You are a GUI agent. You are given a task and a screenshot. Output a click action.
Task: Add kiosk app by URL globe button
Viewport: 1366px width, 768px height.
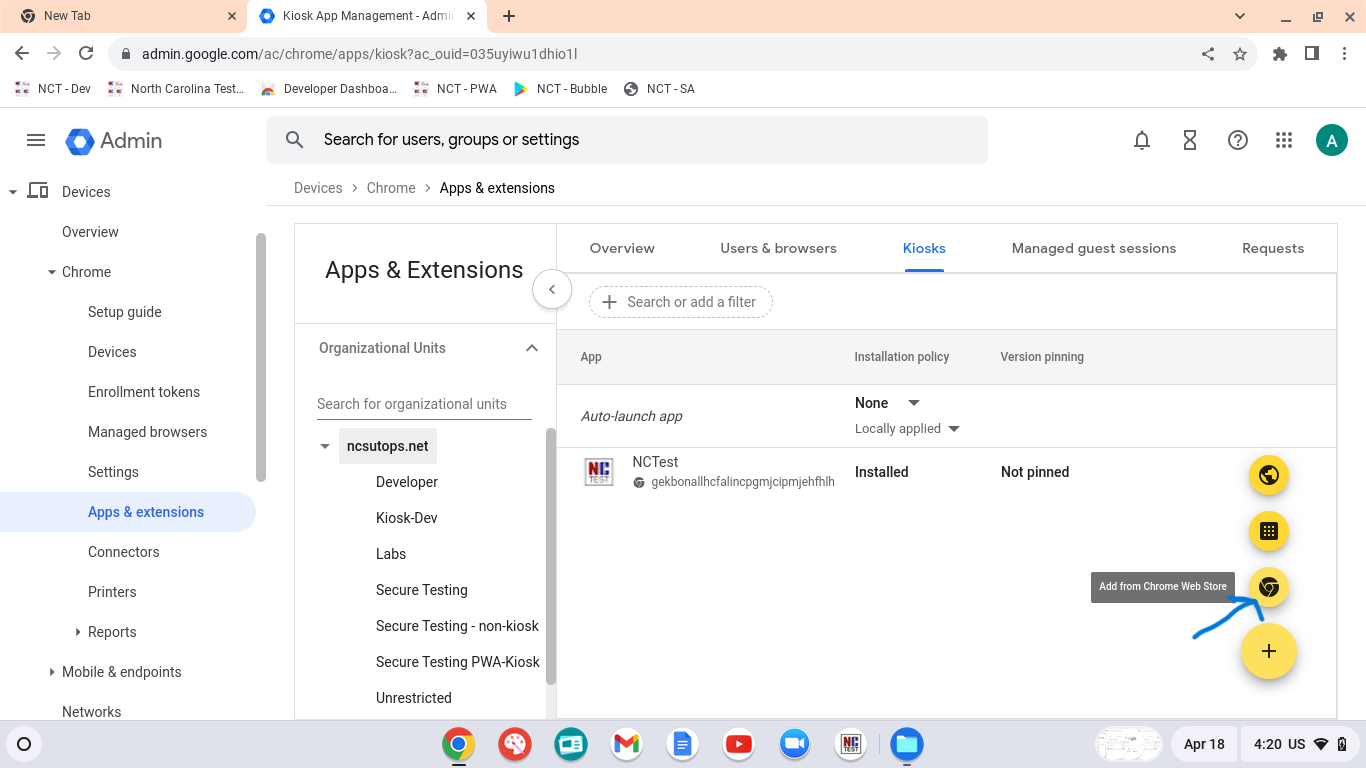[x=1269, y=475]
